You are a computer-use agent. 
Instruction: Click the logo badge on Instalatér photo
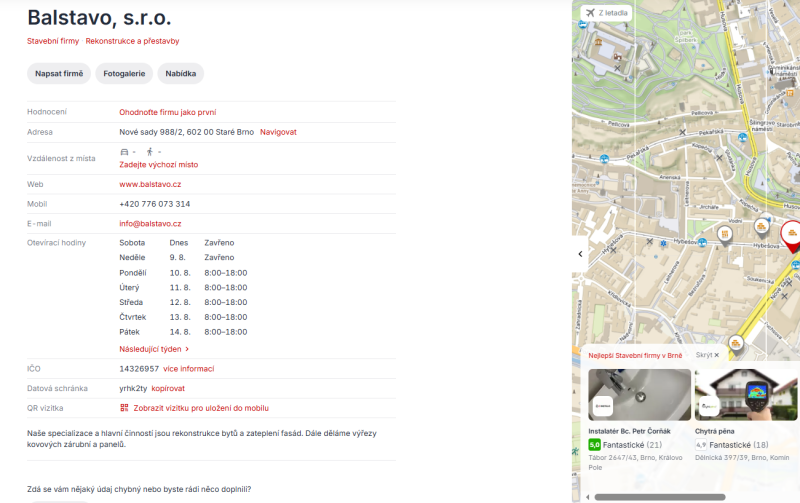(x=603, y=406)
